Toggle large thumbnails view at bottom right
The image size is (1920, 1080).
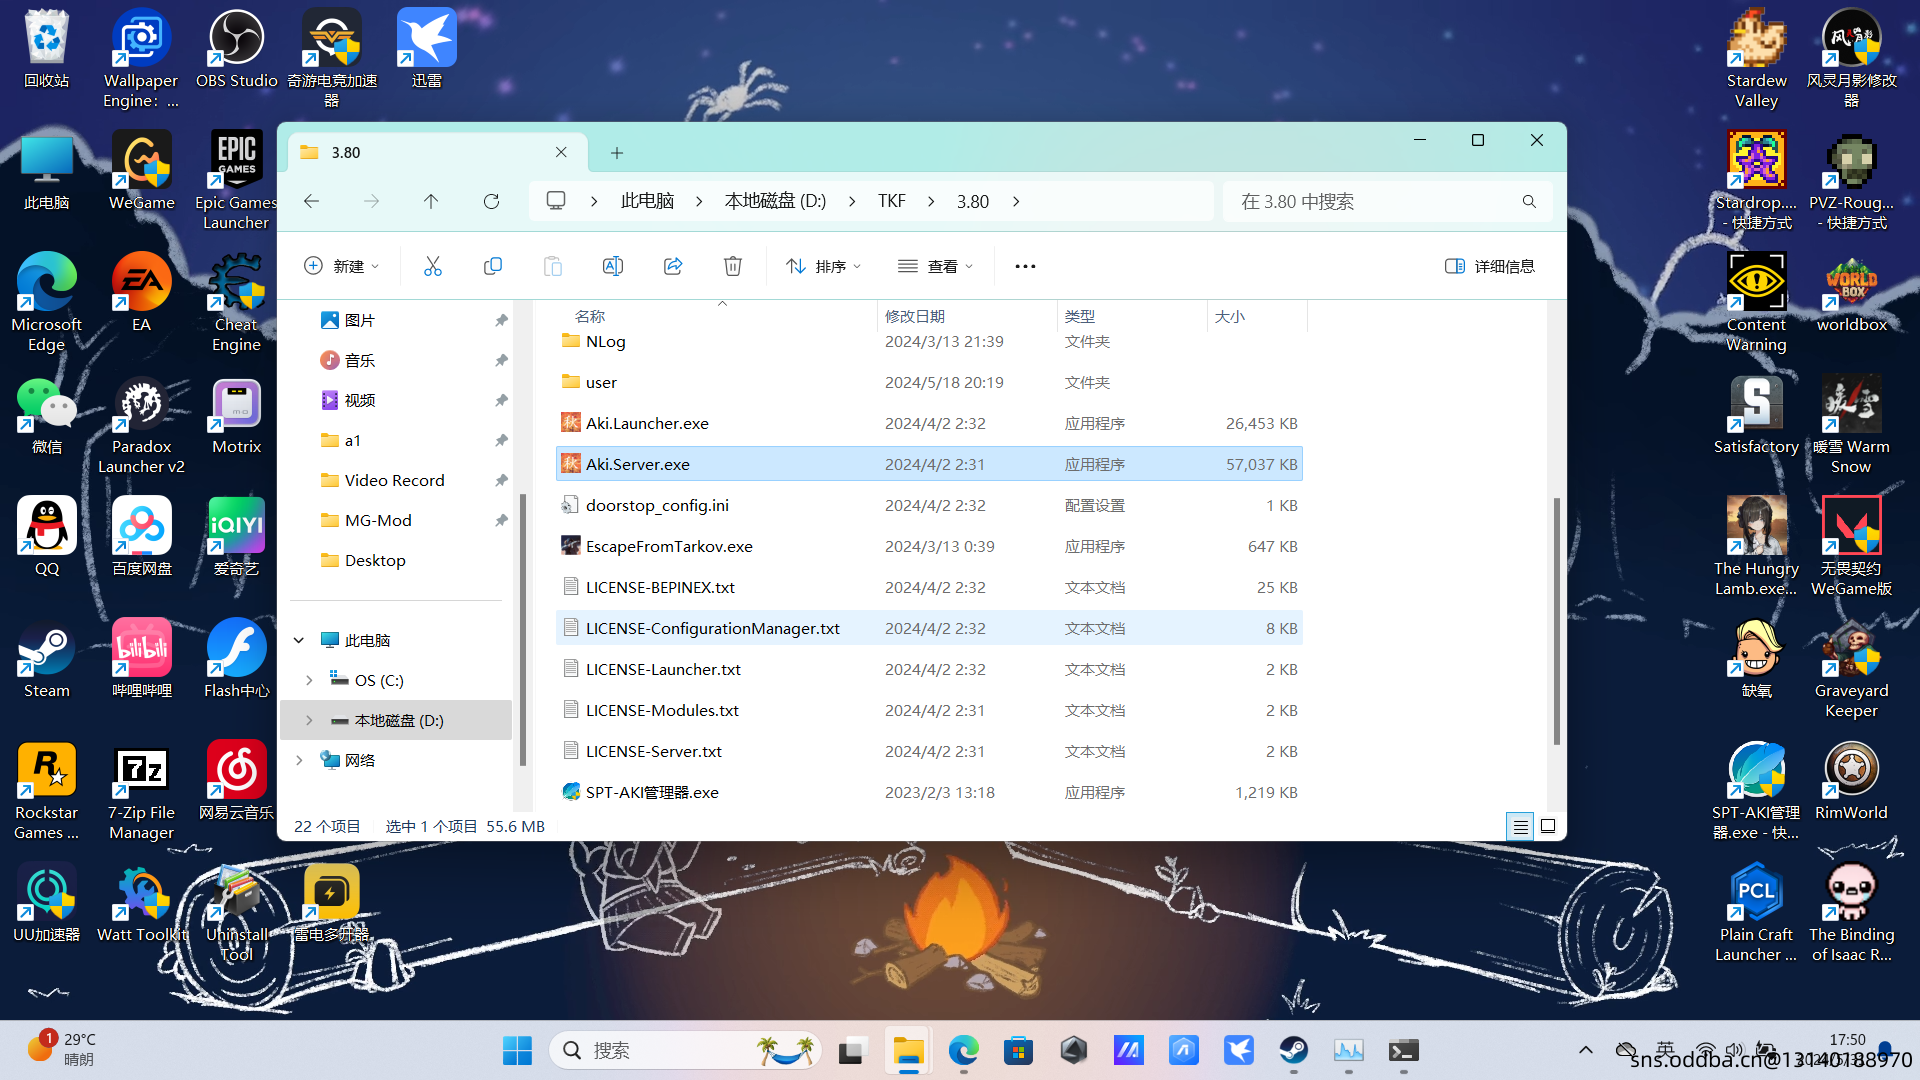pos(1546,826)
